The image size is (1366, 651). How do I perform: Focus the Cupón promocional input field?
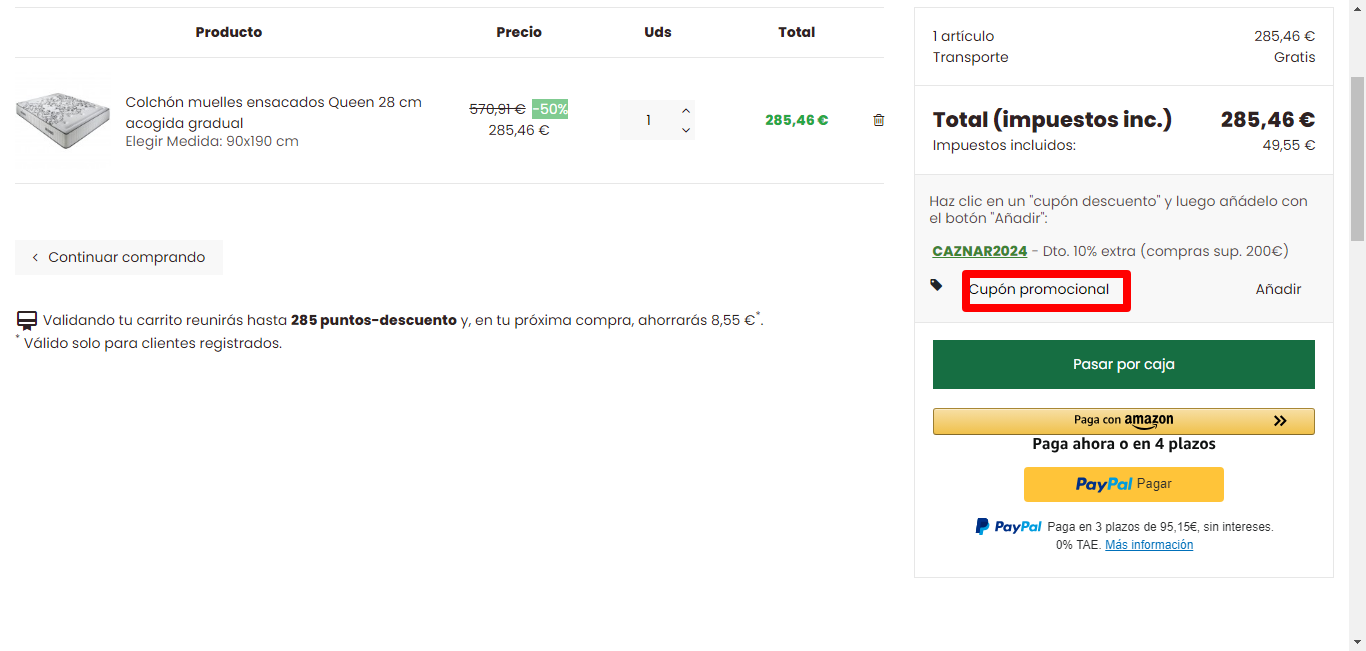tap(1046, 290)
